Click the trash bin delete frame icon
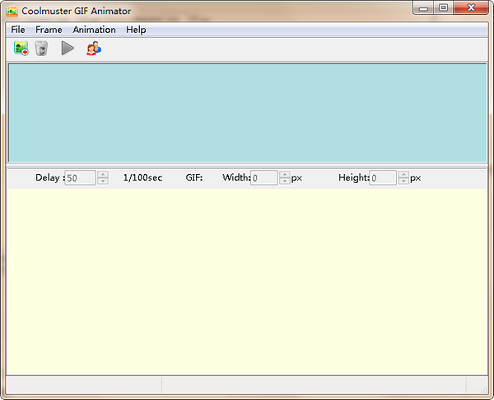494x400 pixels. point(41,49)
